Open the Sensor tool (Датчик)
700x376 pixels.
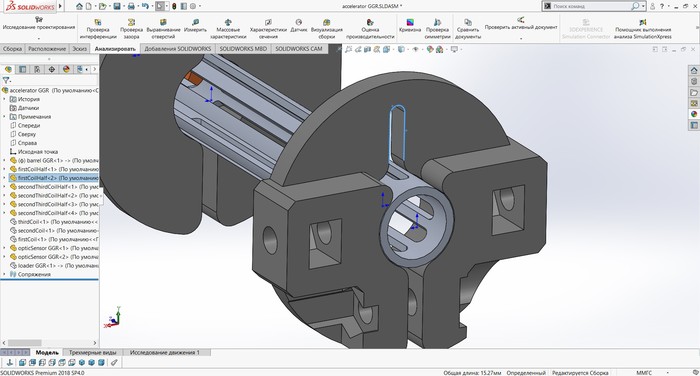[299, 26]
